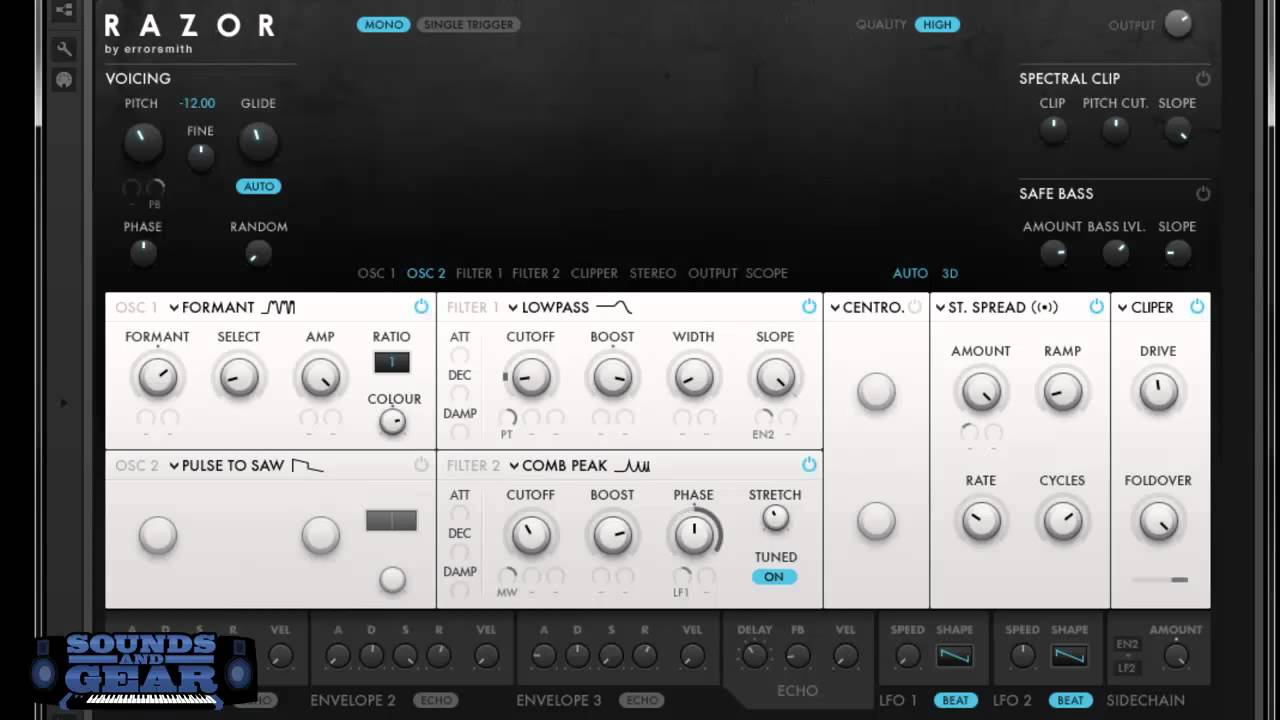Open the Cliper type dropdown

click(1146, 307)
